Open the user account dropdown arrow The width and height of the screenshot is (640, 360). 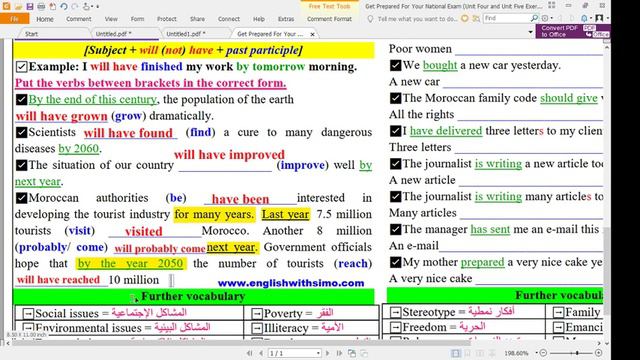point(607,18)
